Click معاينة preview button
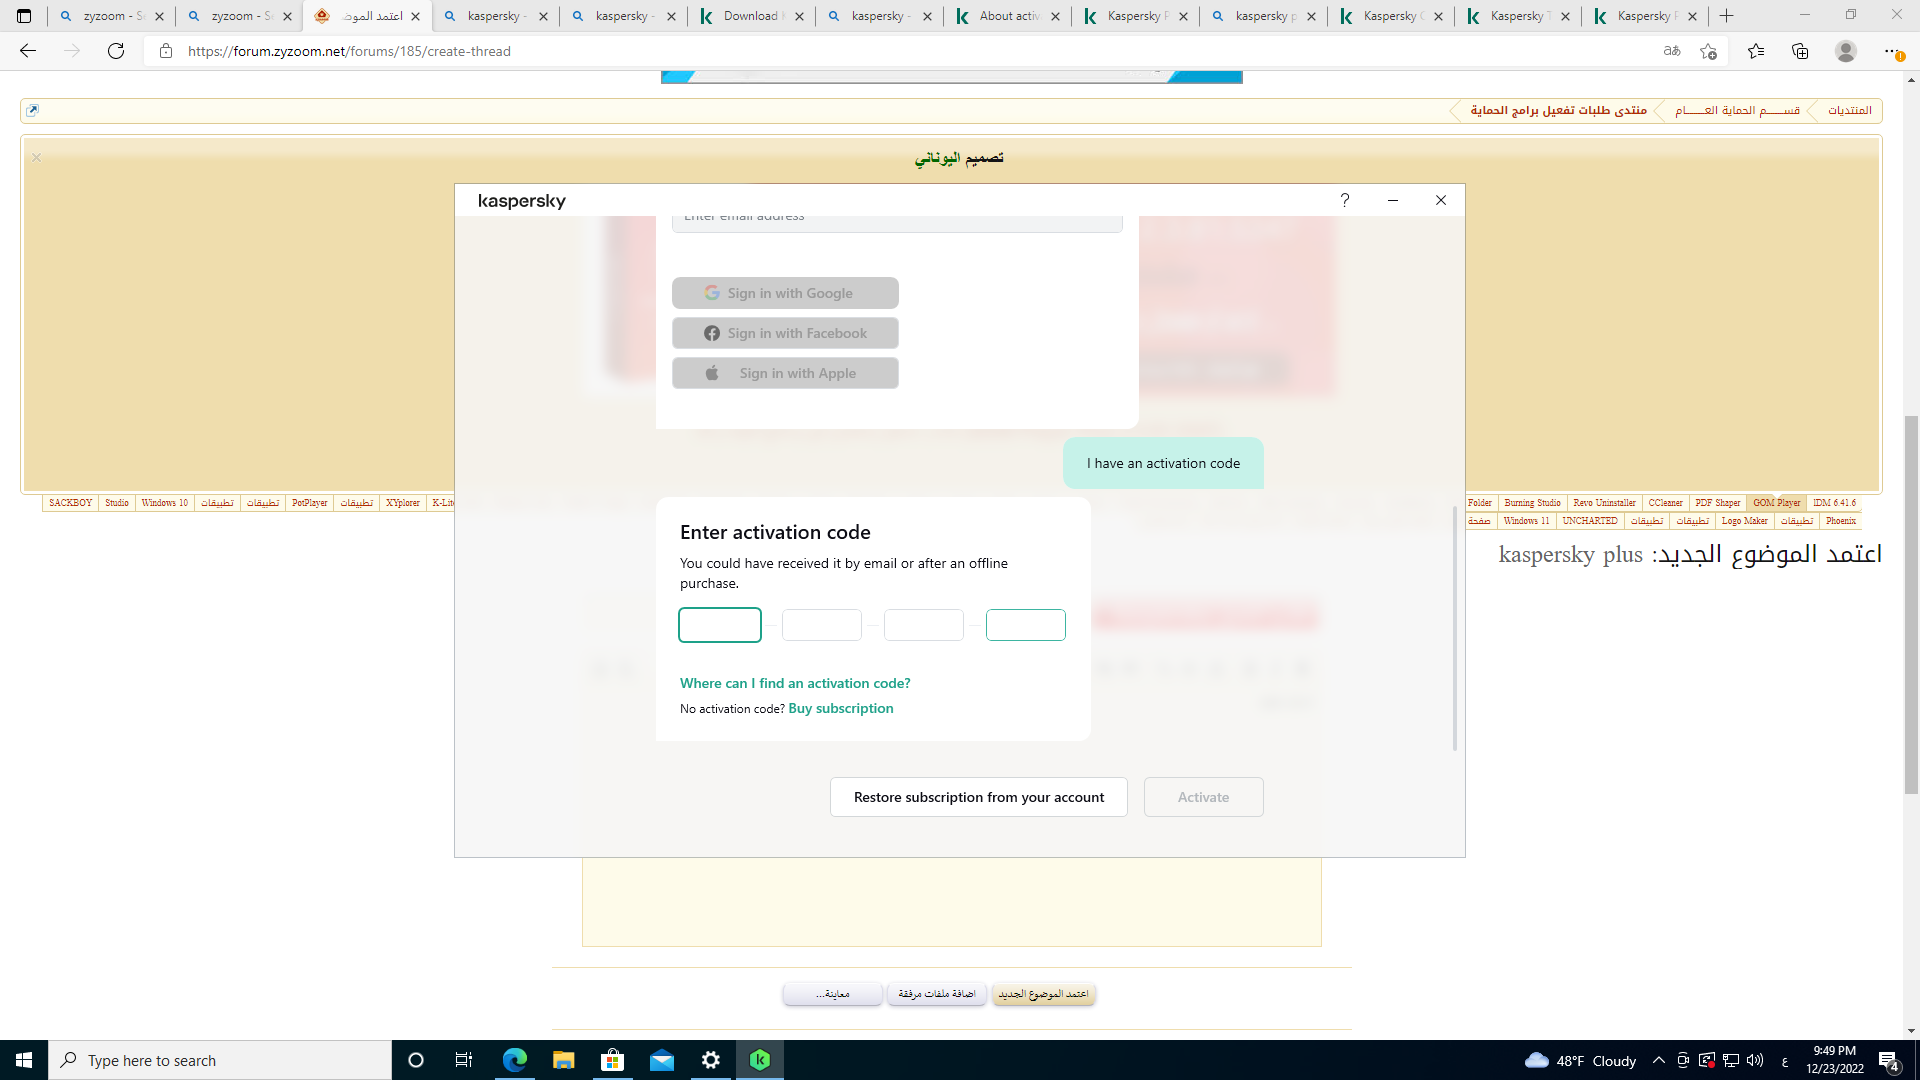Screen dimensions: 1920x1080 (x=832, y=994)
